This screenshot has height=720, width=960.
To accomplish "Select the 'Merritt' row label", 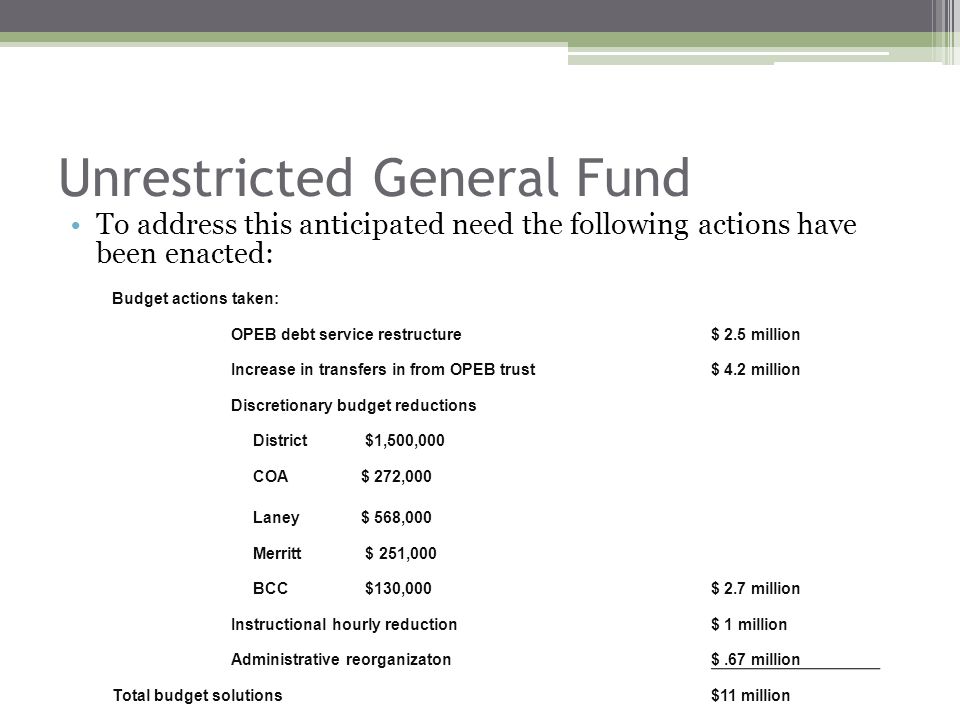I will click(277, 553).
